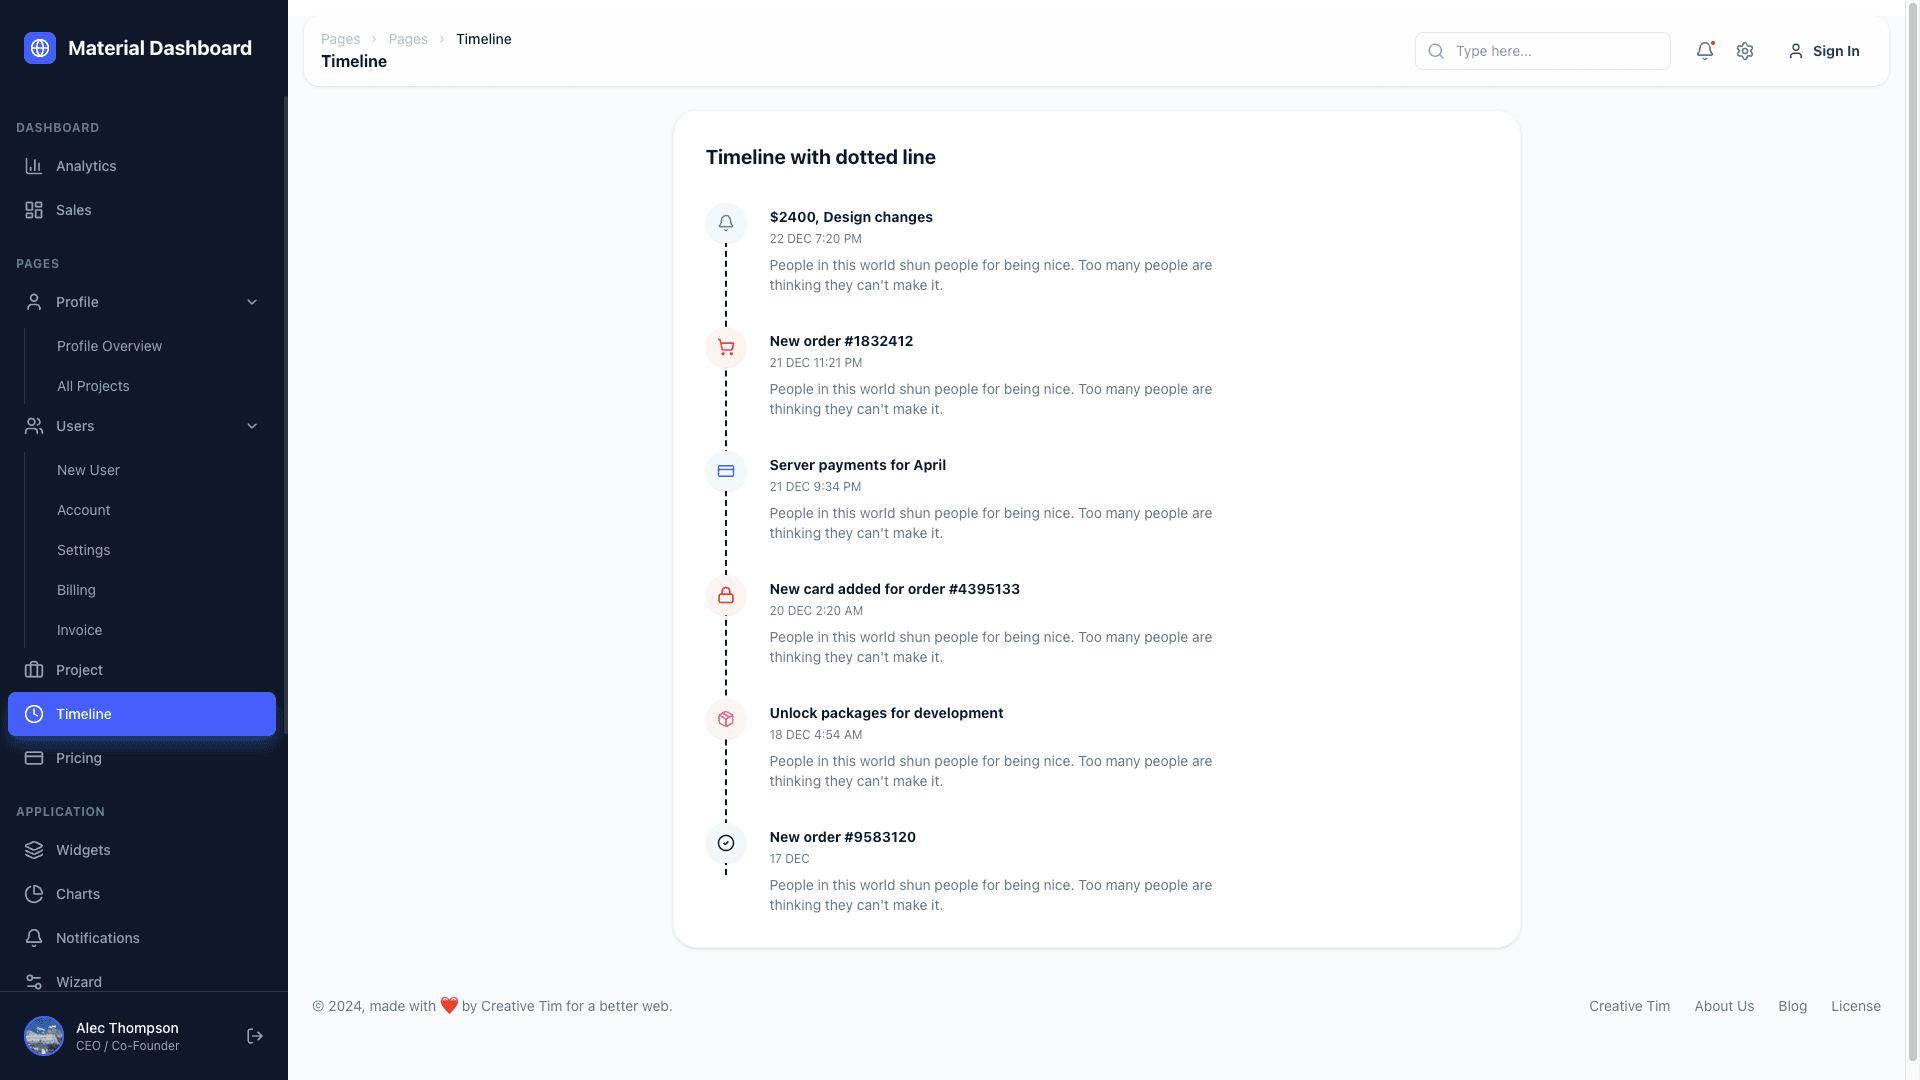This screenshot has height=1080, width=1920.
Task: Click the Material Dashboard globe logo
Action: point(39,47)
